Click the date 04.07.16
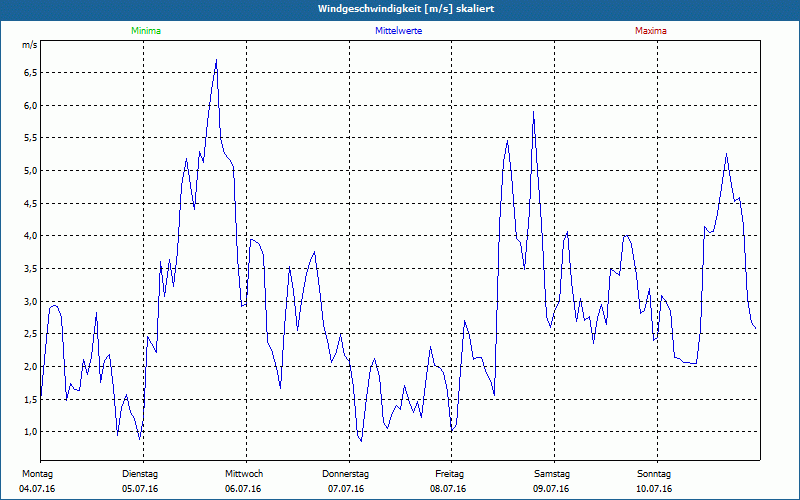Viewport: 800px width, 500px height. pos(37,489)
